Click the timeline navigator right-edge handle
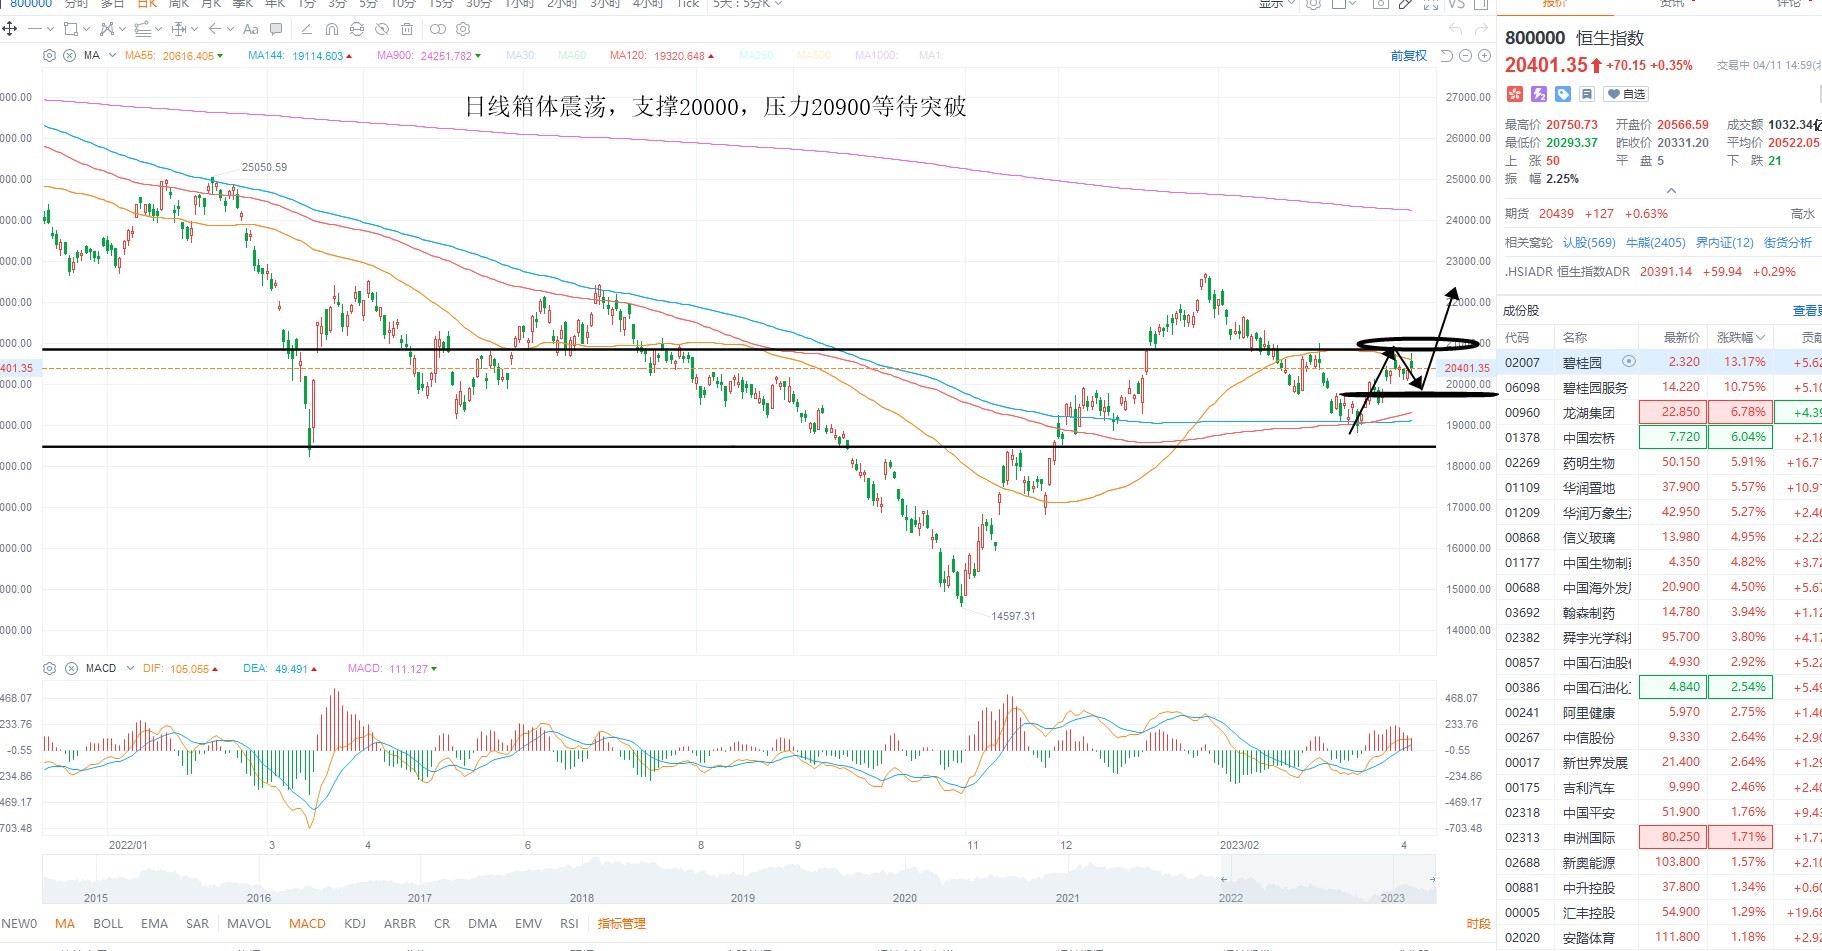Image resolution: width=1822 pixels, height=951 pixels. (1432, 879)
